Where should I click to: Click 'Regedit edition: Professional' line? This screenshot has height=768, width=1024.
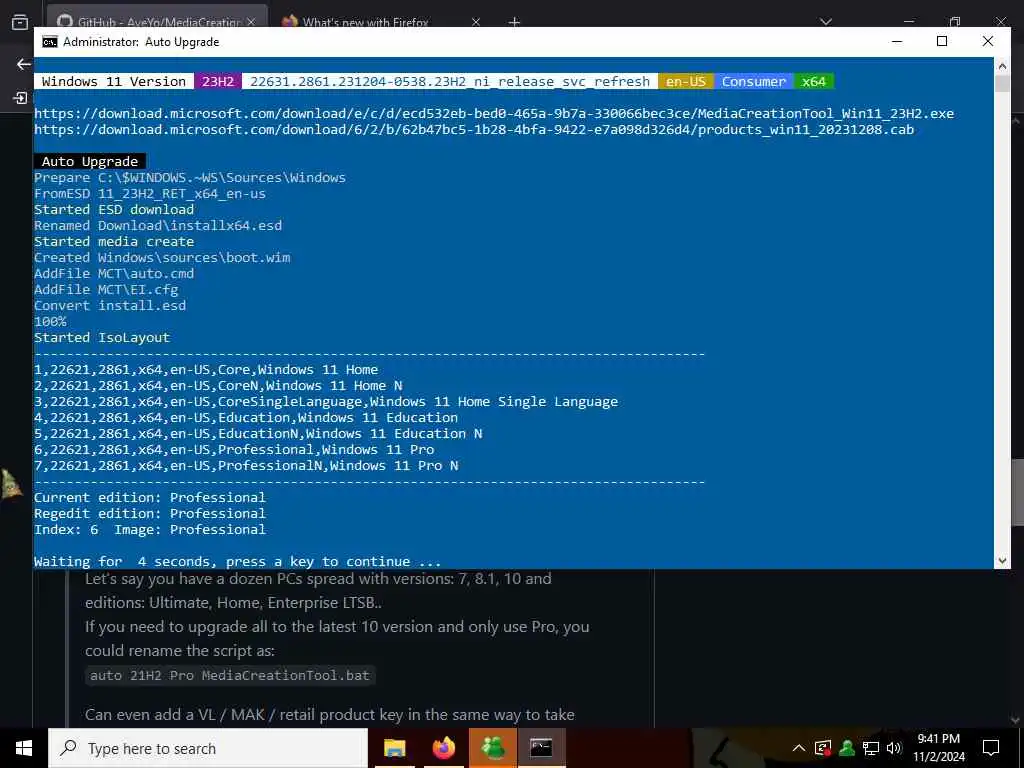(x=150, y=513)
